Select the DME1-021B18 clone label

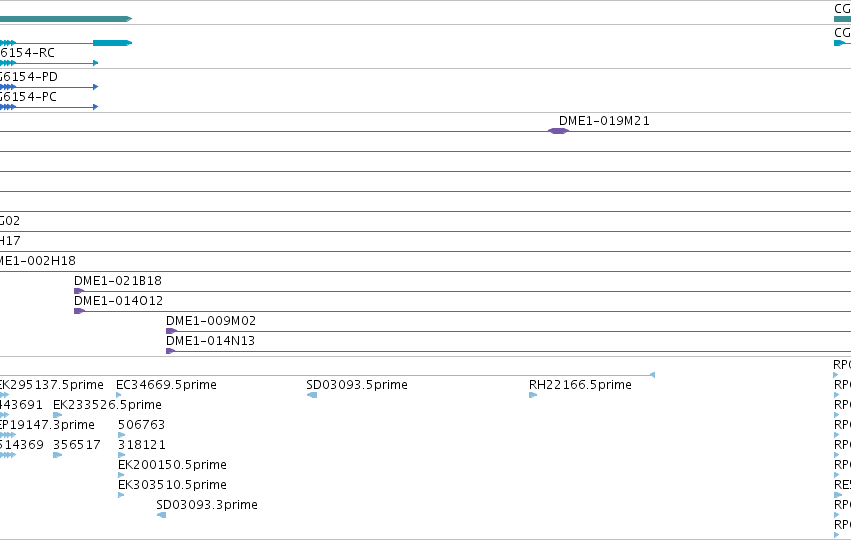pyautogui.click(x=118, y=281)
